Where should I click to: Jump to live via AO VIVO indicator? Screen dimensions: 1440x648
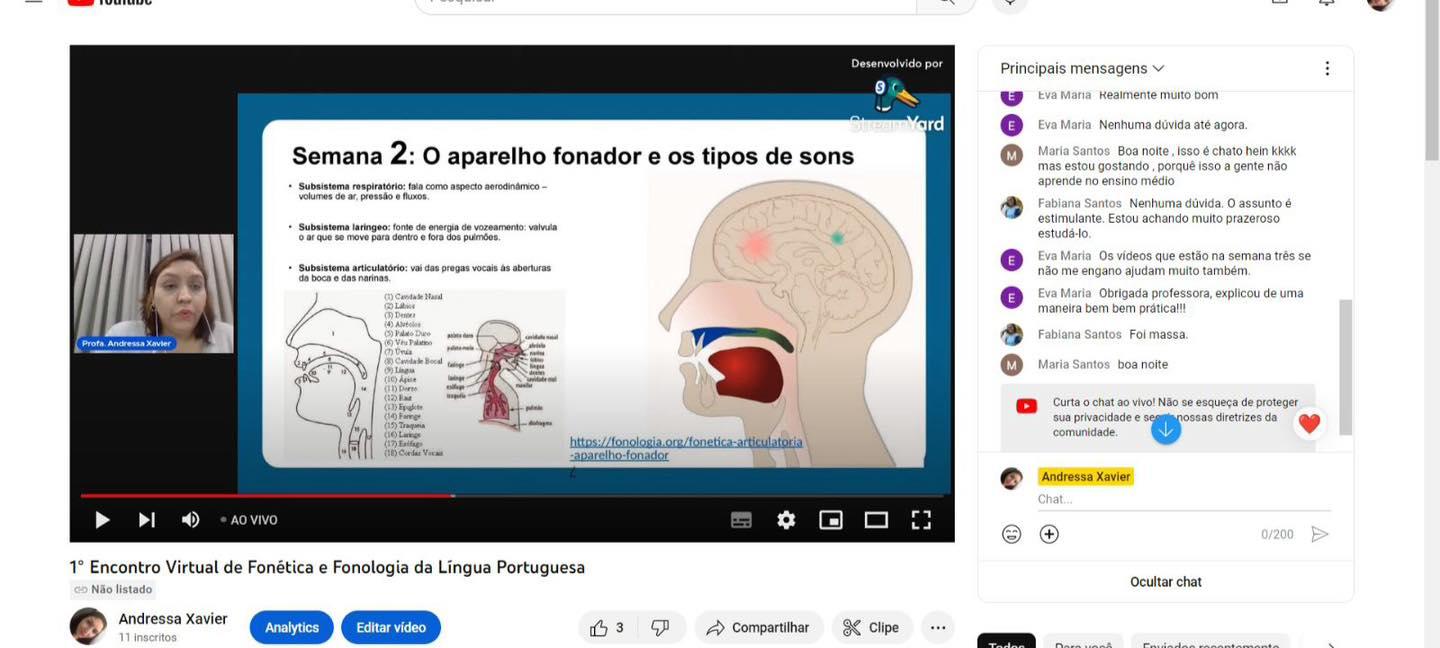(x=249, y=520)
